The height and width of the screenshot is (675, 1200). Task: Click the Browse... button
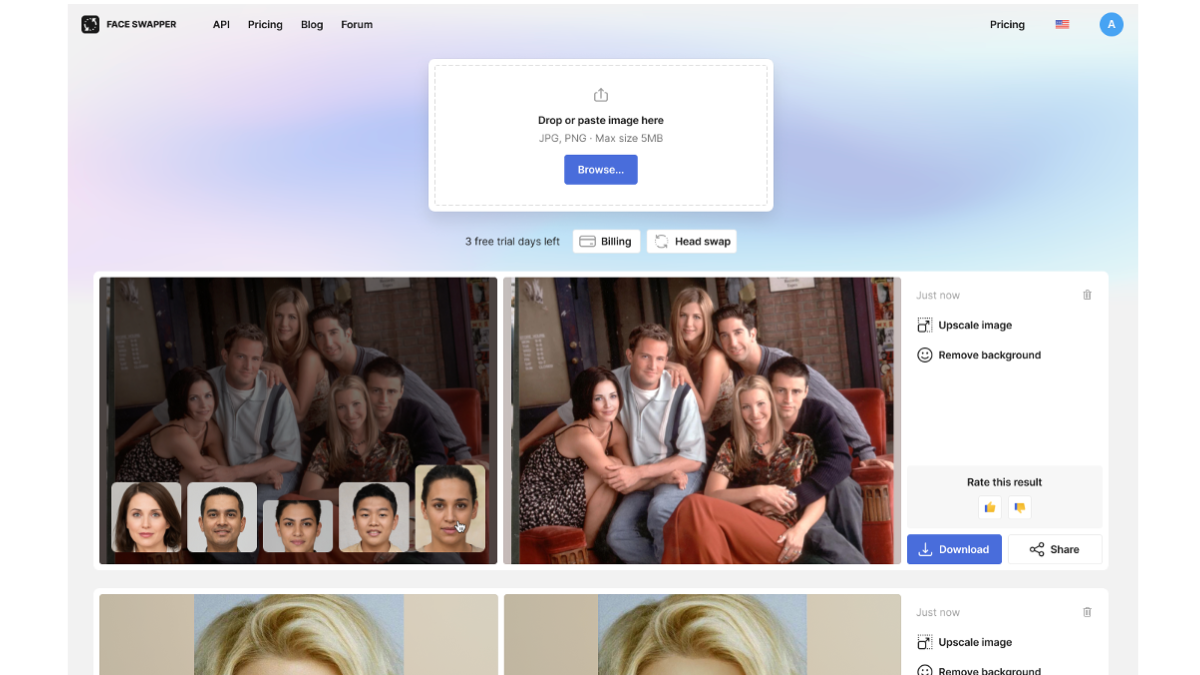click(601, 170)
